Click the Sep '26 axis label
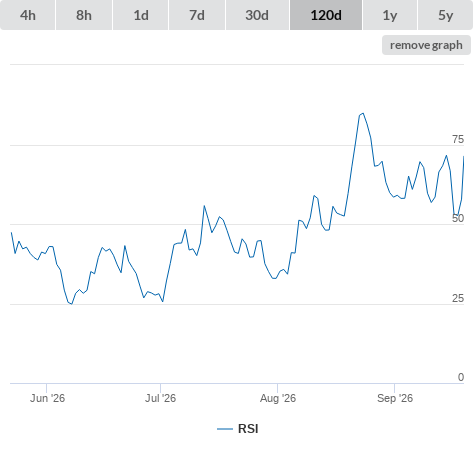 395,398
